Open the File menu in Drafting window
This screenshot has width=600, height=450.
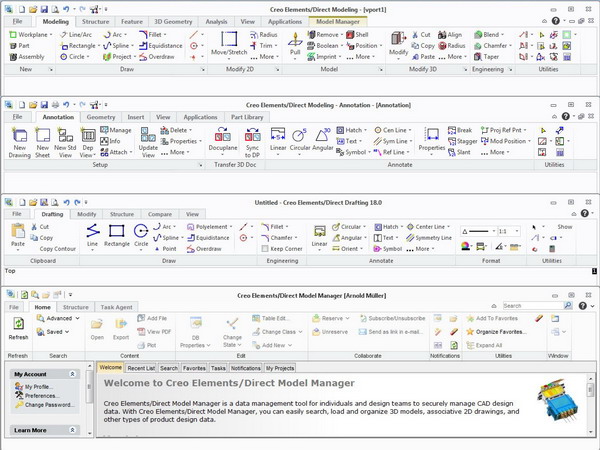17,214
